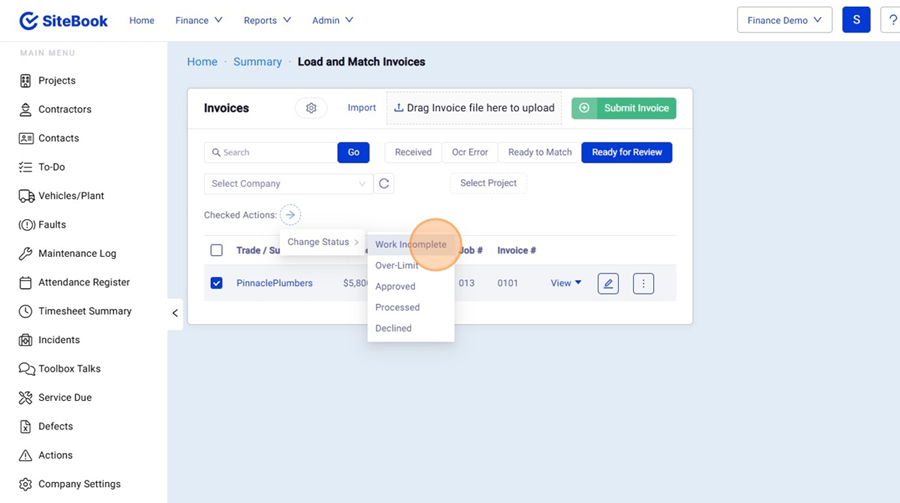Click the invoices settings gear icon
Screen dimensions: 900x503
pyautogui.click(x=311, y=108)
